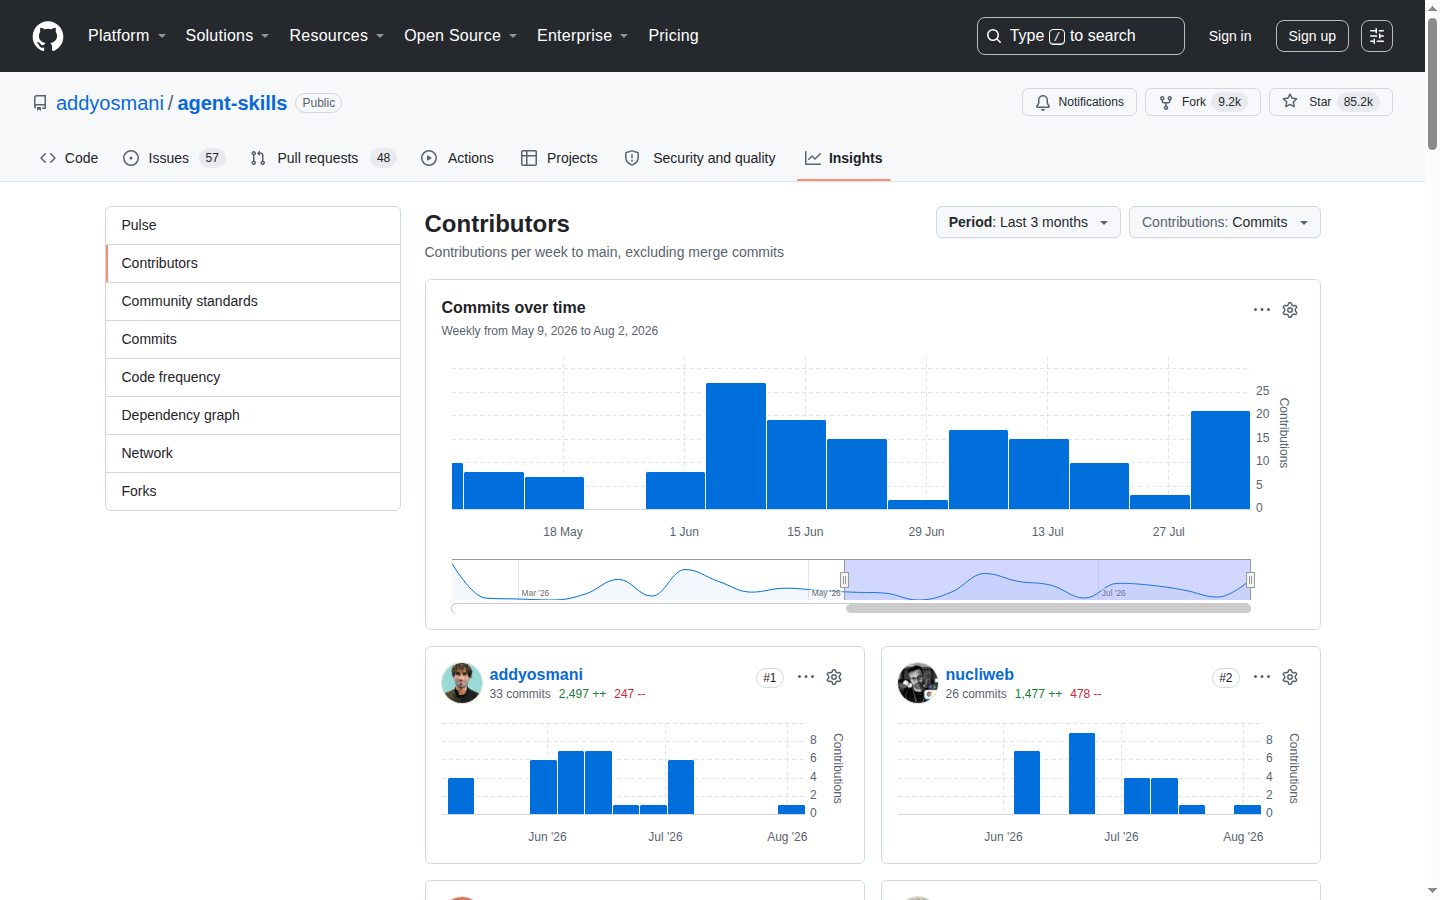The height and width of the screenshot is (900, 1440).
Task: Click the gear icon on addyosmani's card
Action: (834, 677)
